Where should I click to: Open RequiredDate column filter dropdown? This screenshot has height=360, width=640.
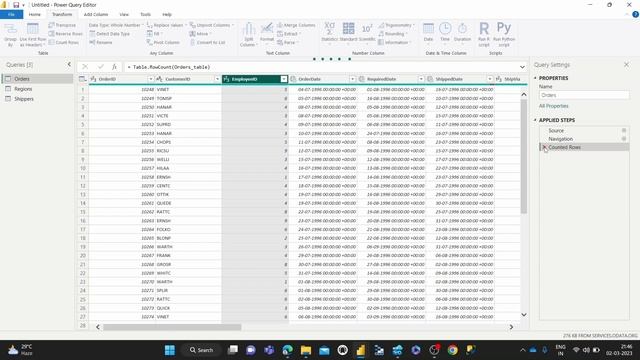point(421,79)
